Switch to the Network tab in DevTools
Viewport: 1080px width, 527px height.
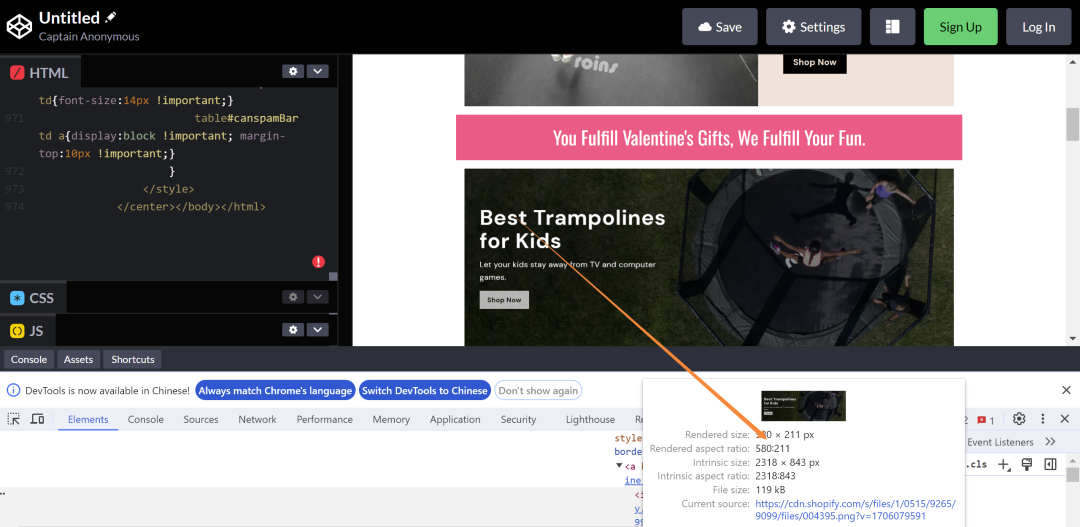[x=257, y=420]
